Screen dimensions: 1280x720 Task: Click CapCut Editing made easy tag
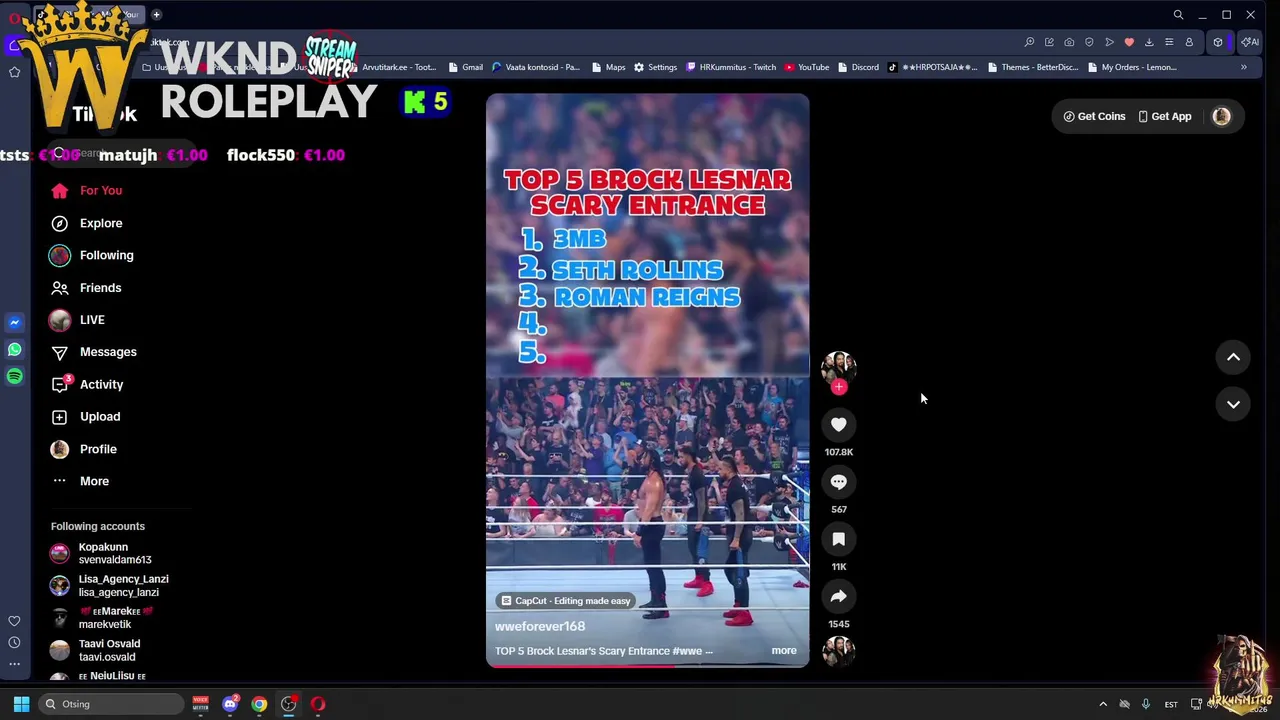tap(566, 601)
